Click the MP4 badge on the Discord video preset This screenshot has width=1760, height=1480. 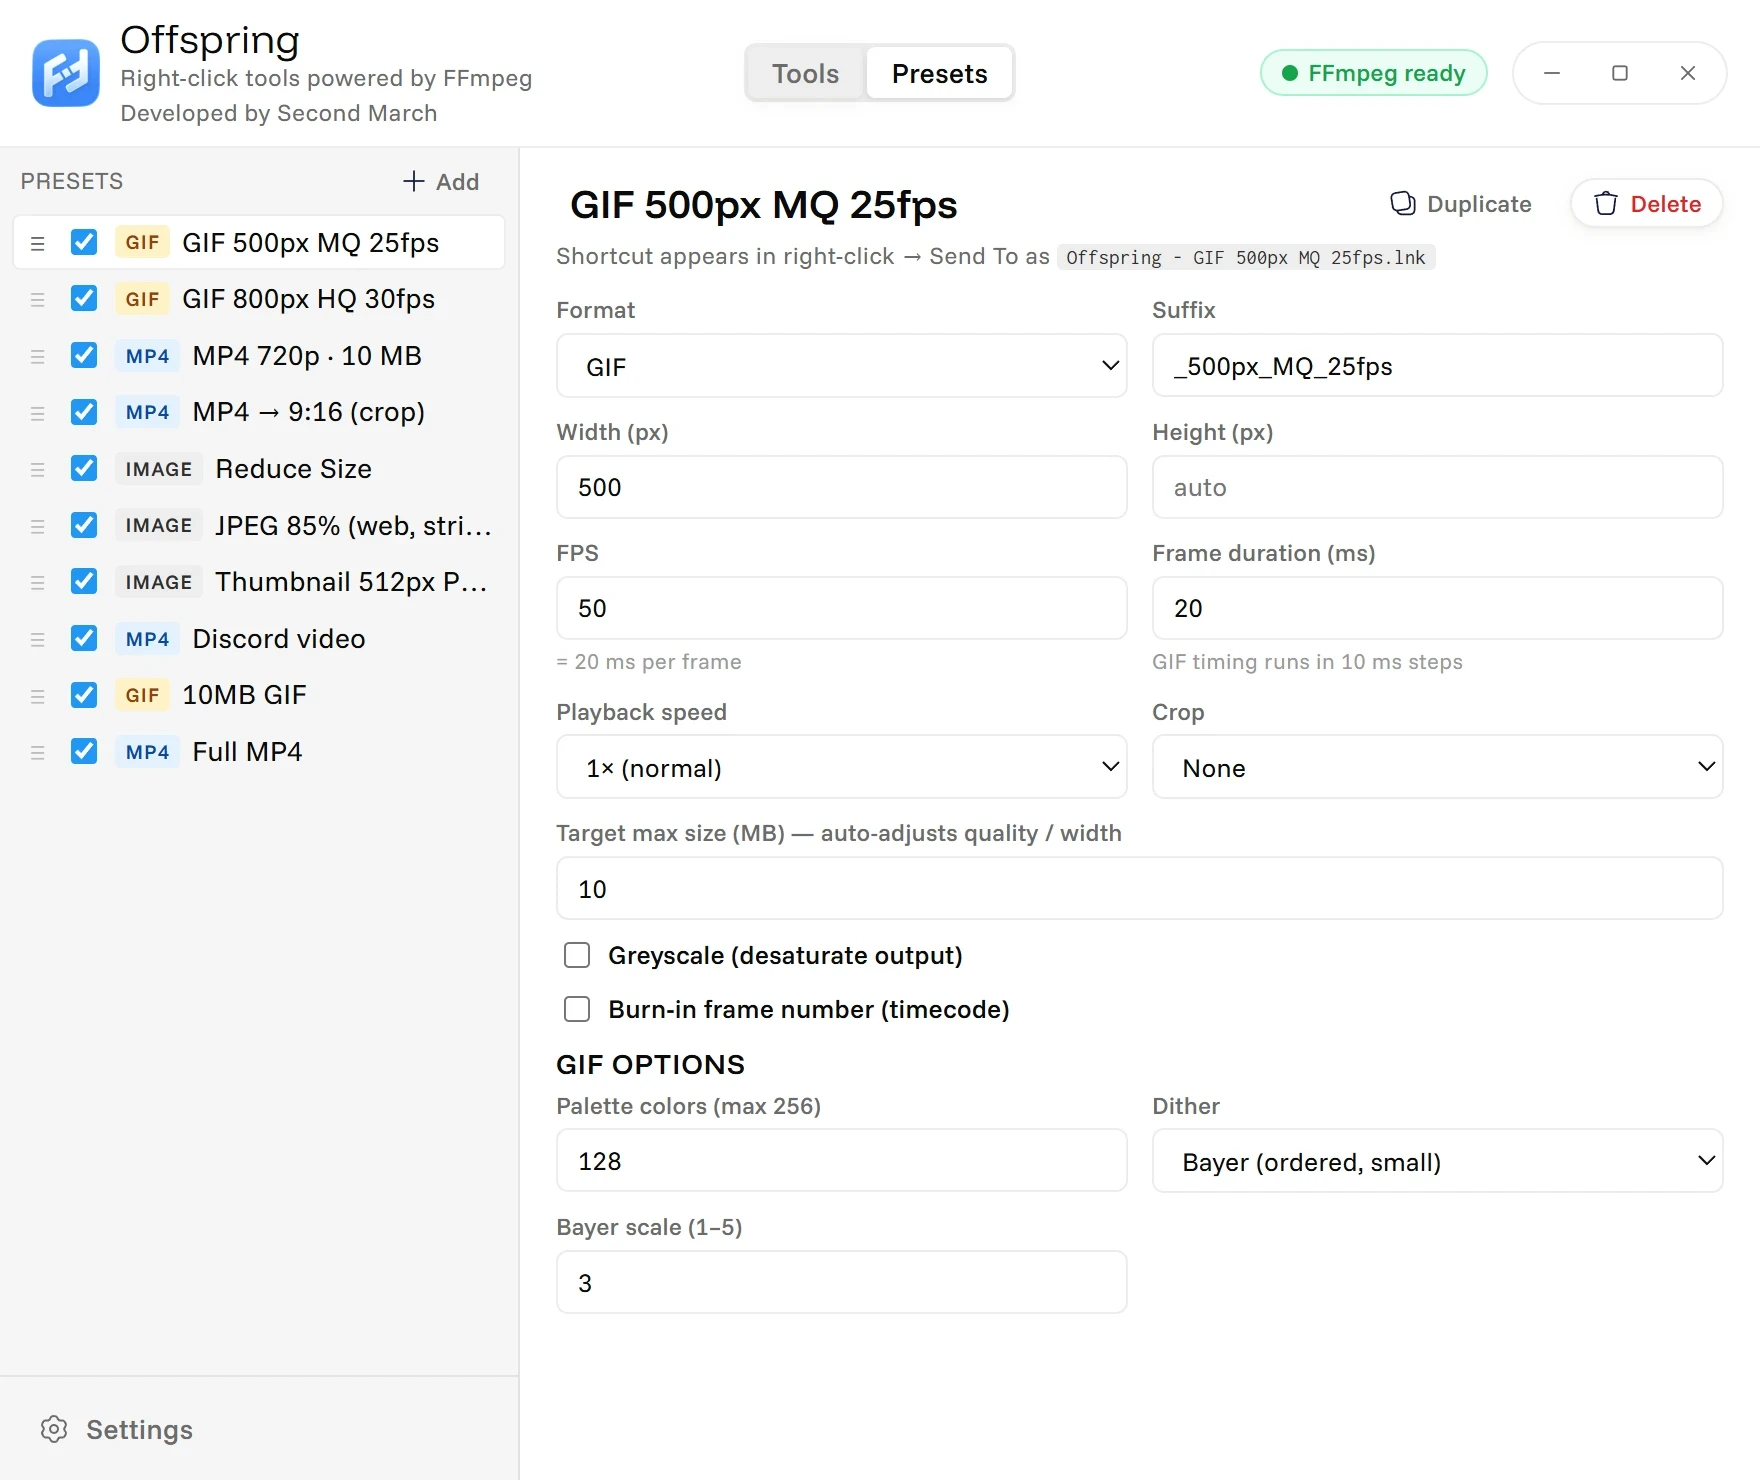[147, 639]
